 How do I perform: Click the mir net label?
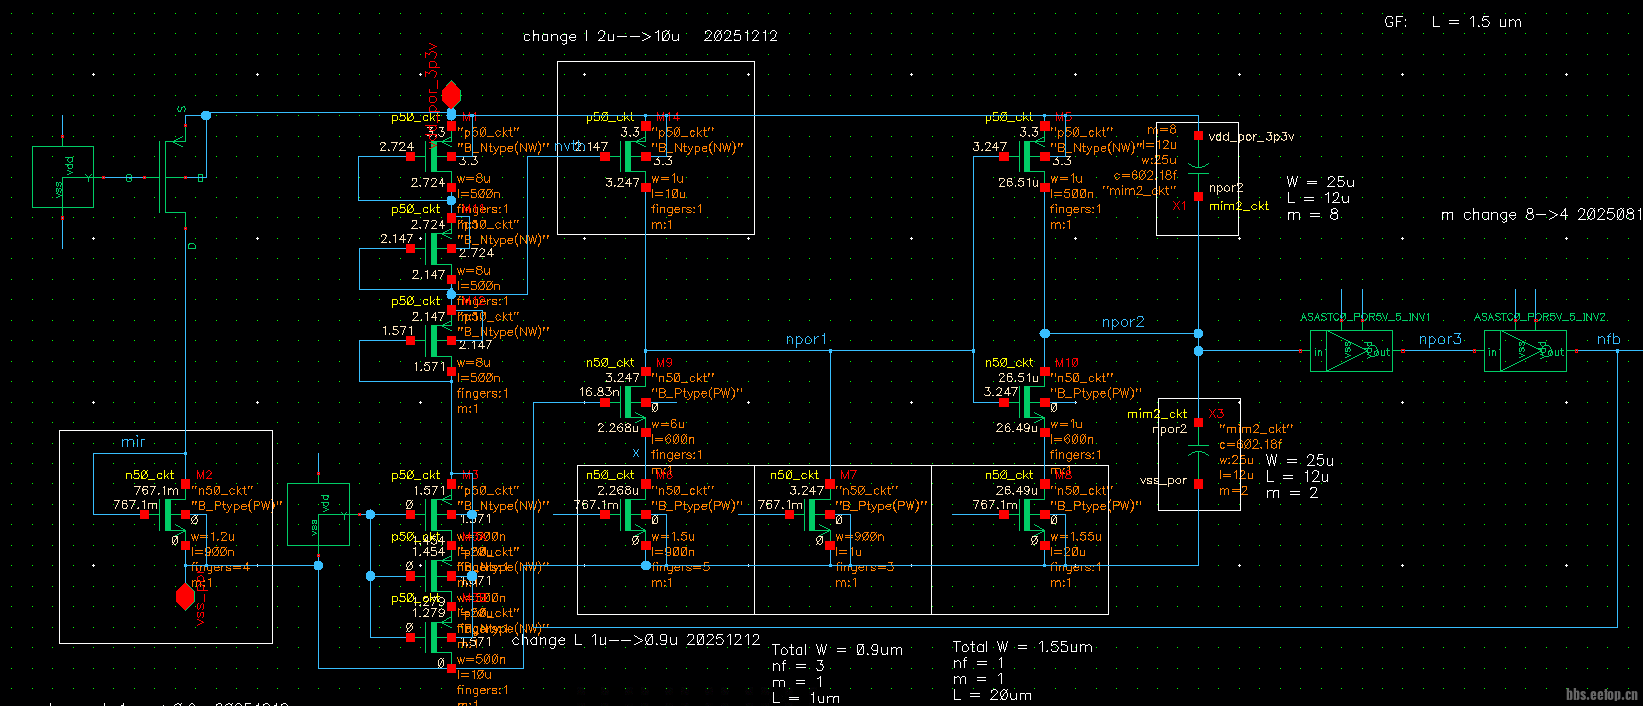133,441
